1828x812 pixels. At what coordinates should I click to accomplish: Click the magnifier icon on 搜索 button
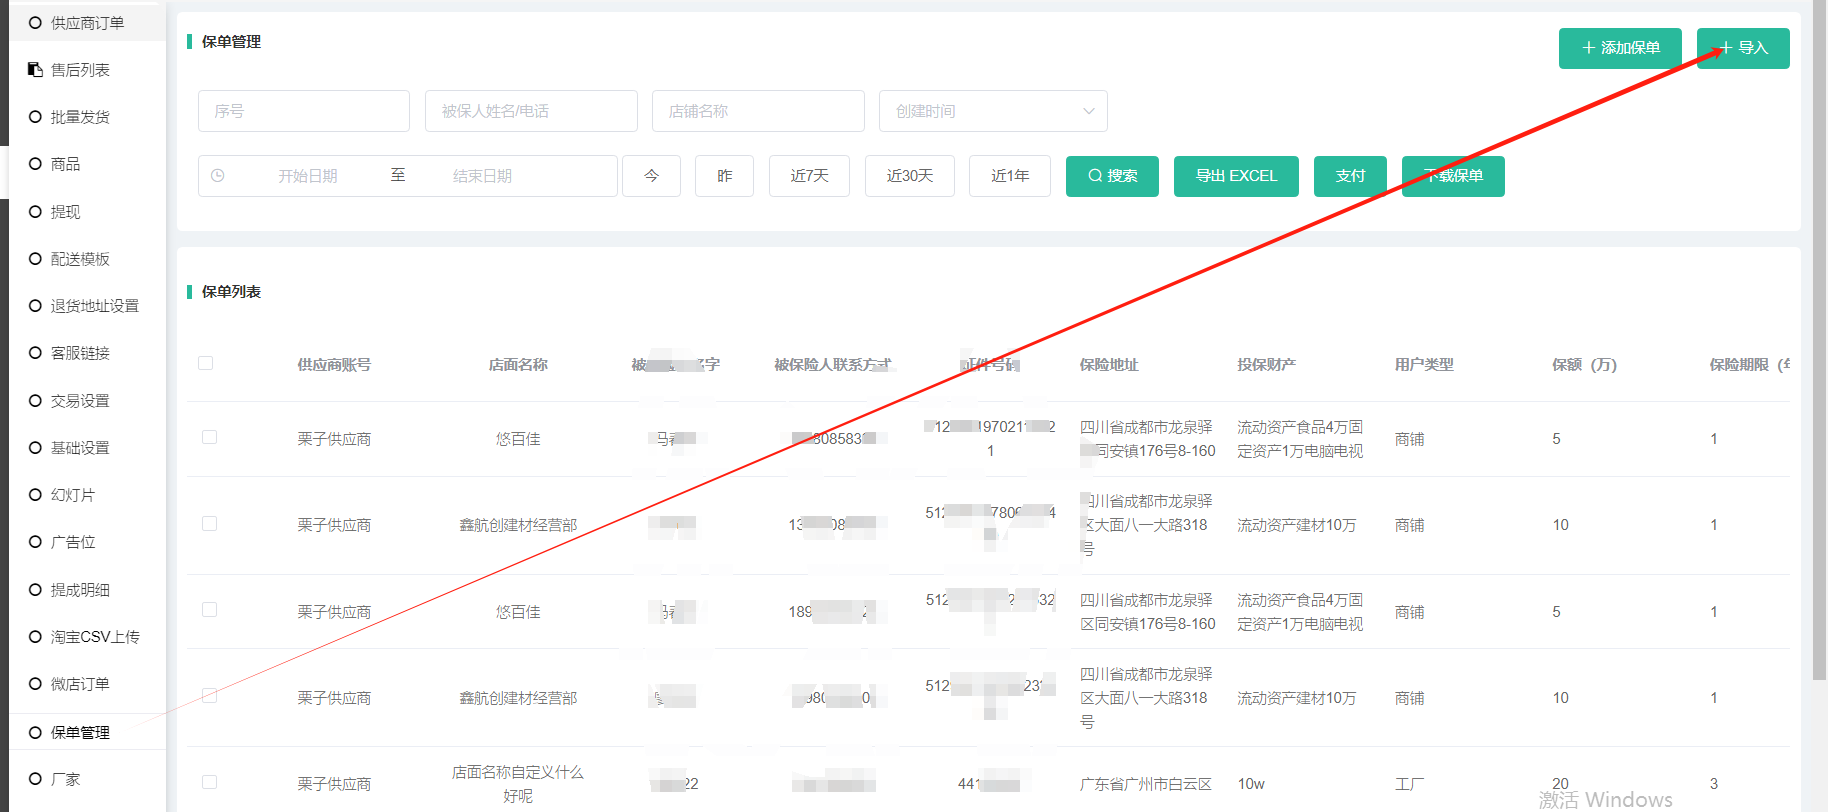point(1095,176)
